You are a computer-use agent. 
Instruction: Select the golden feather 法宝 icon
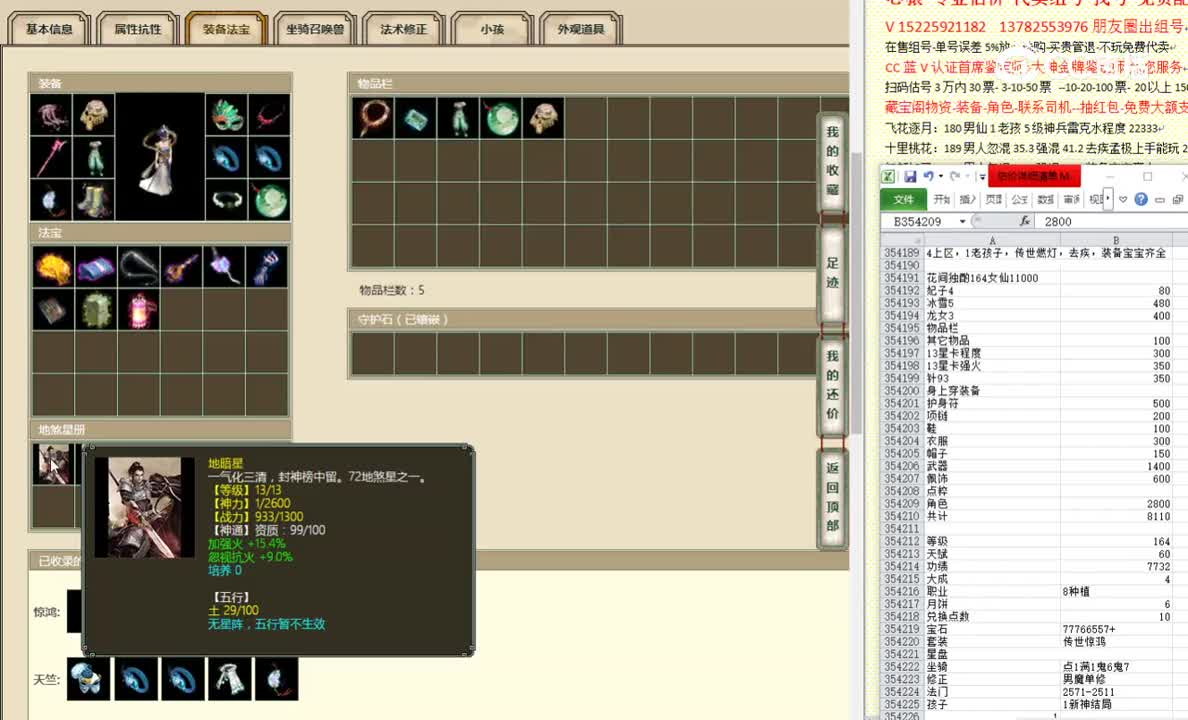[x=54, y=266]
